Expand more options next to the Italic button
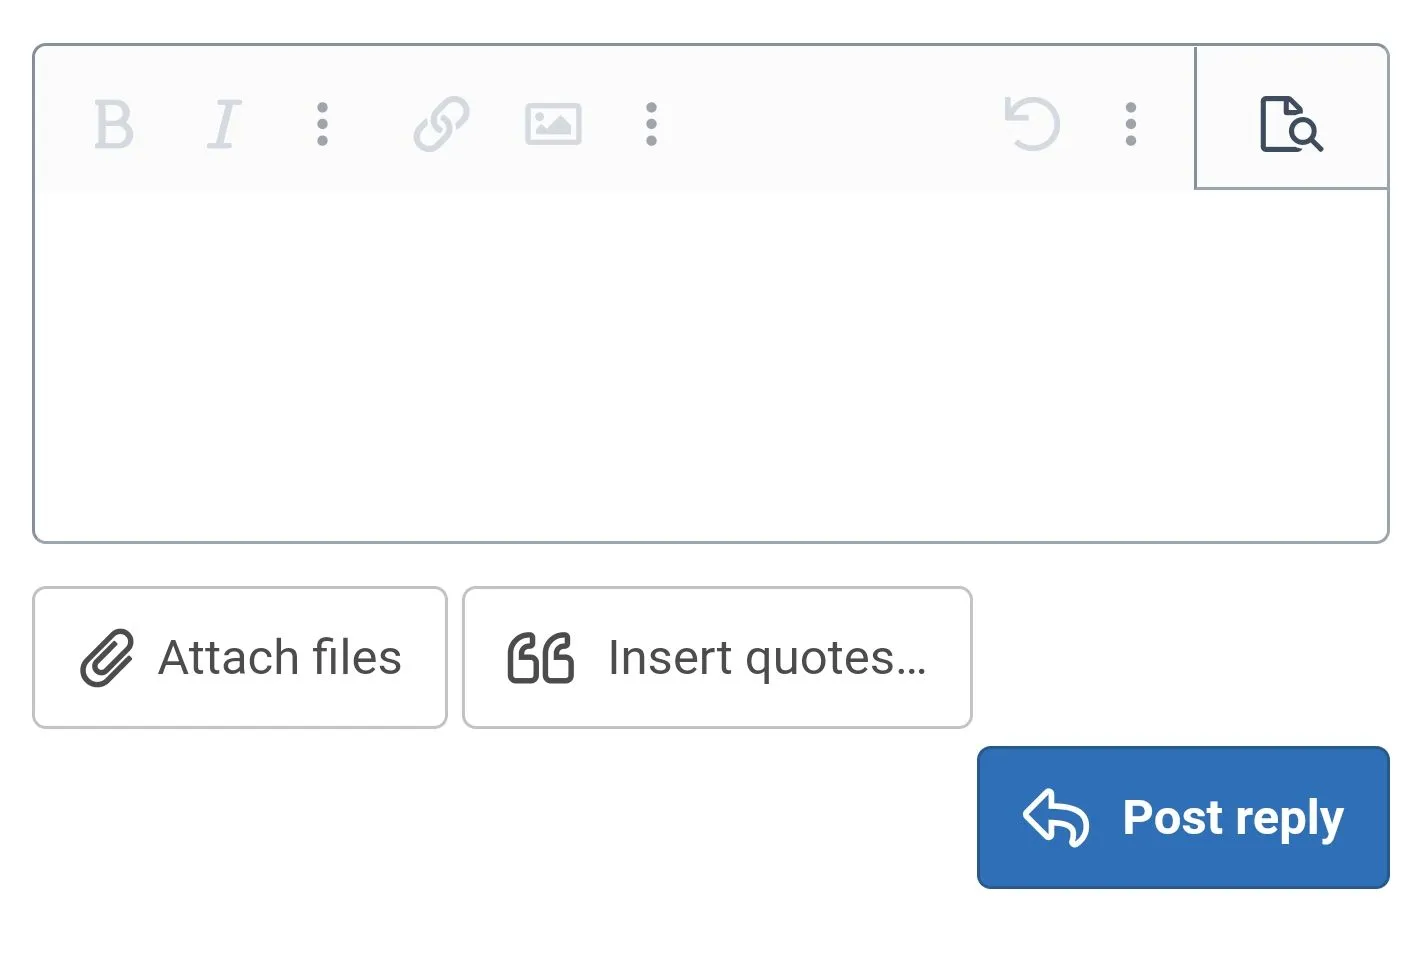1403x955 pixels. coord(322,125)
